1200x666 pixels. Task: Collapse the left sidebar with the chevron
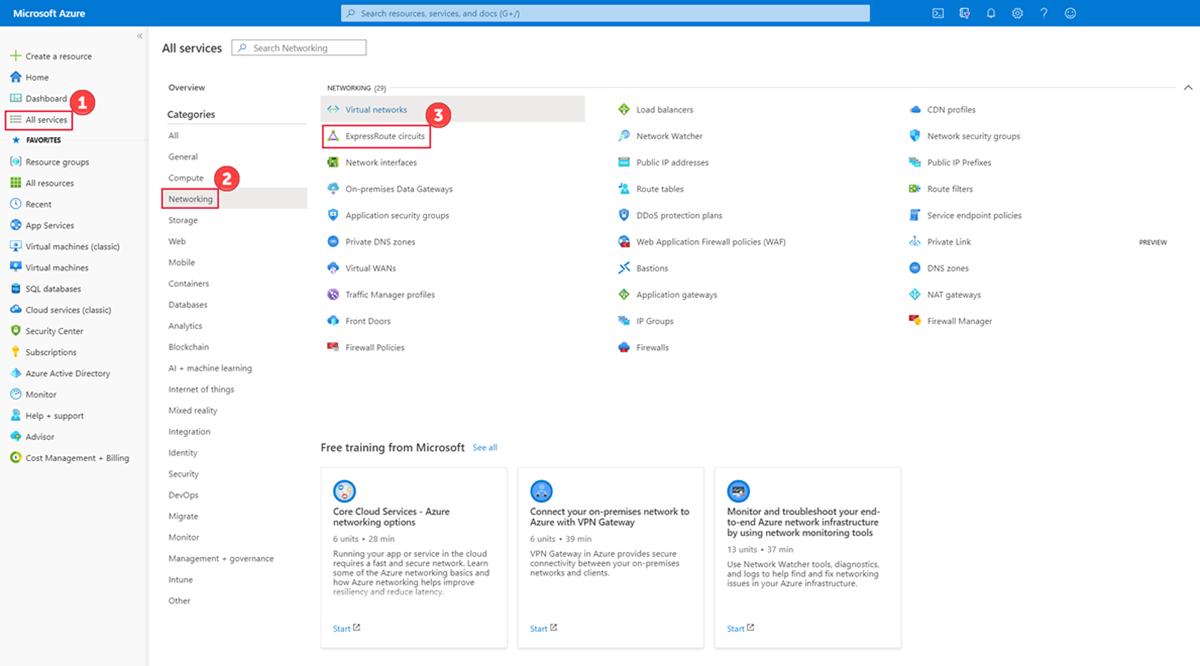click(139, 35)
